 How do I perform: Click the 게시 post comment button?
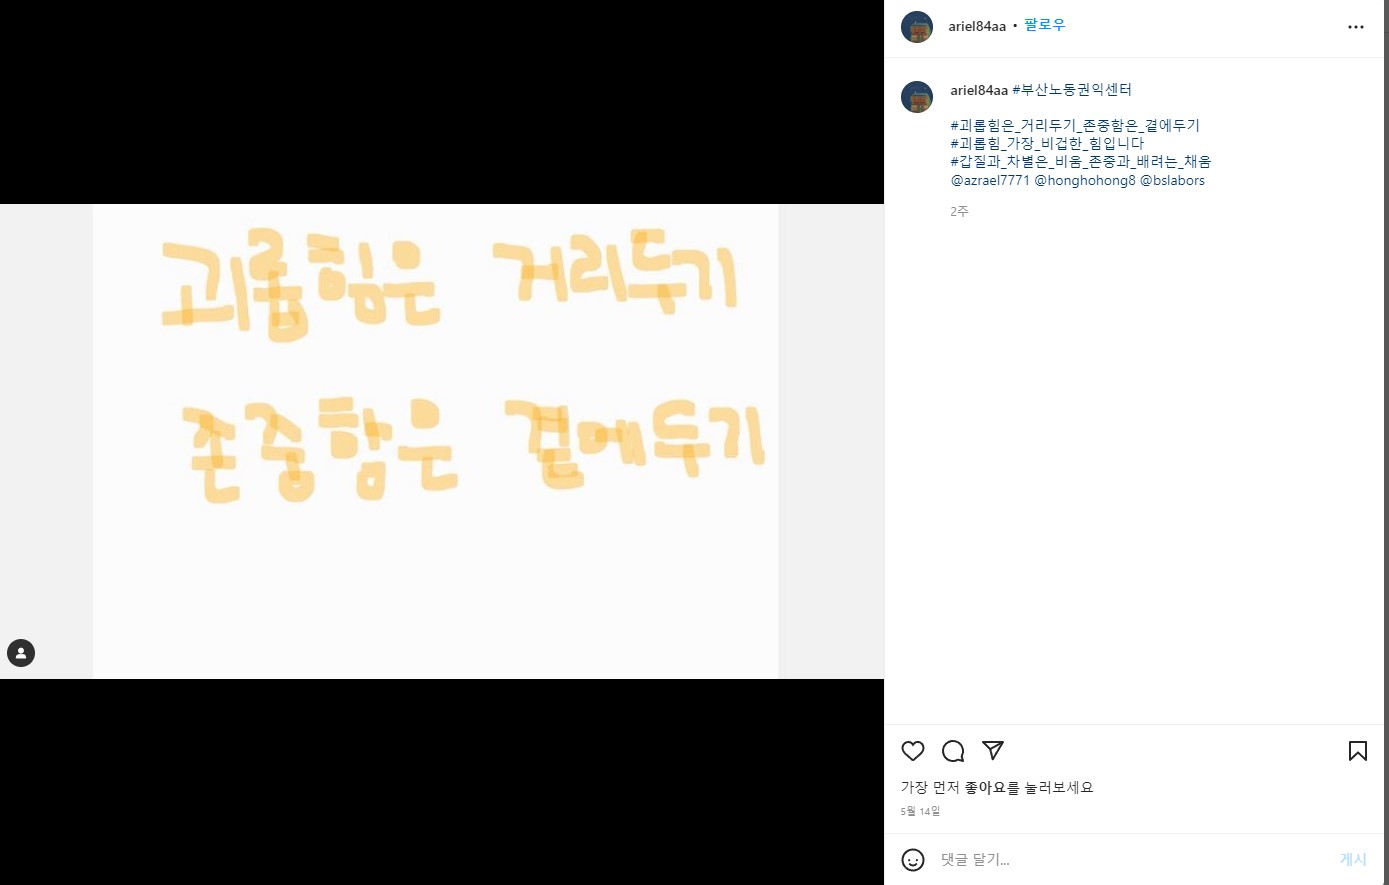tap(1353, 860)
